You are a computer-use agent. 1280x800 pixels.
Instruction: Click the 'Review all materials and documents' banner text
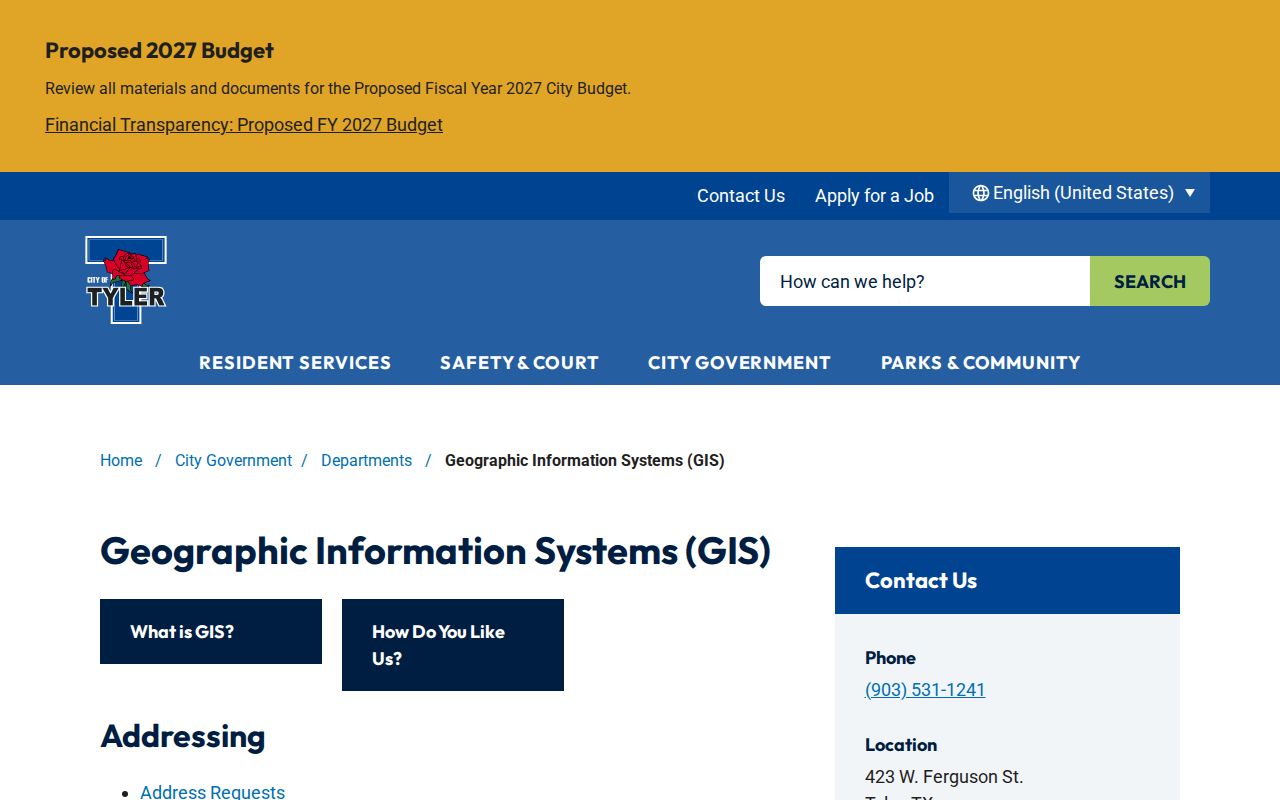click(338, 89)
